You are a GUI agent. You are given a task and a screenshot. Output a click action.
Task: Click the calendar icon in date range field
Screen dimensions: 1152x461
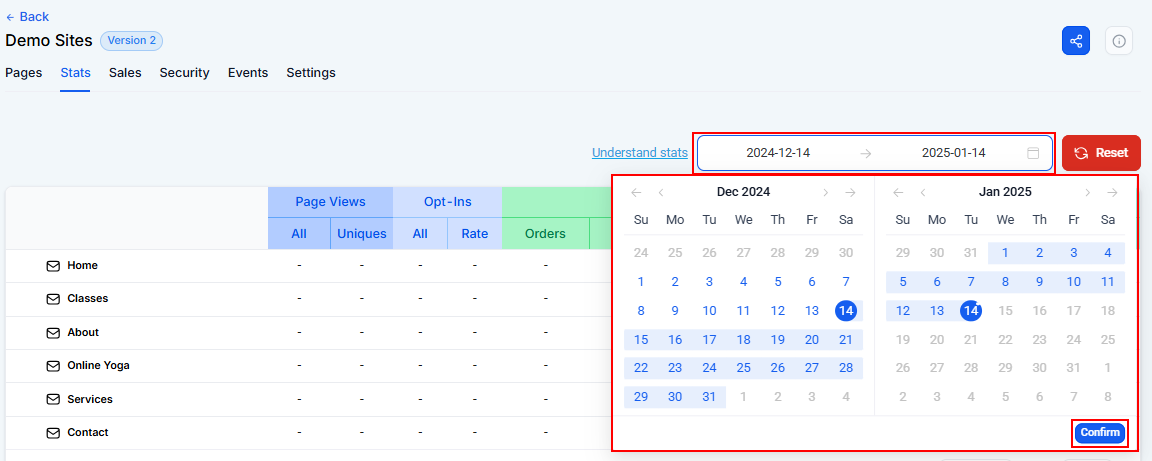[x=1033, y=154]
